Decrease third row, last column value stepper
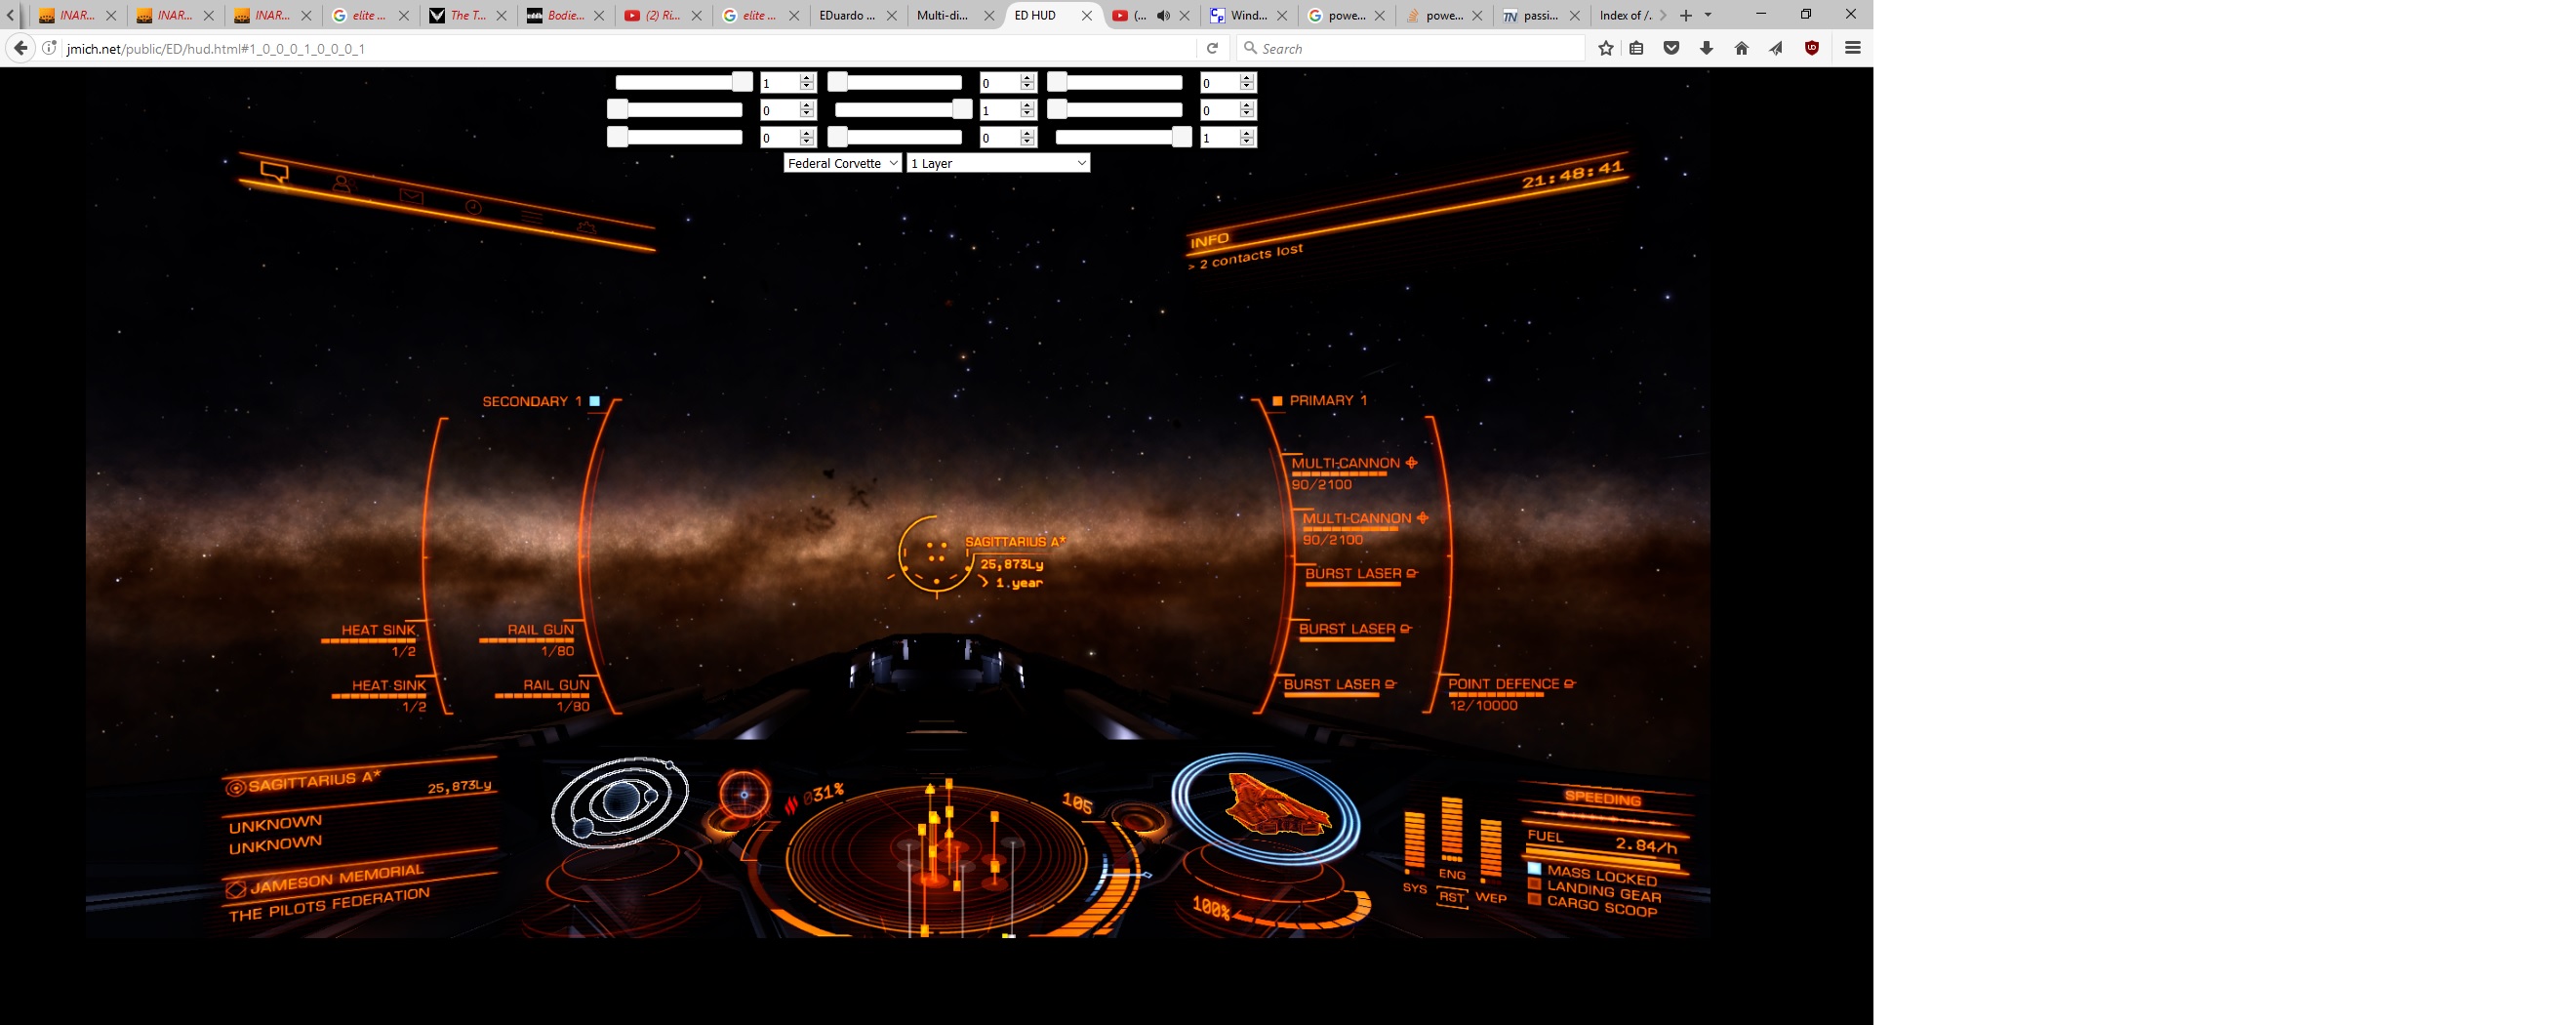 click(1246, 142)
